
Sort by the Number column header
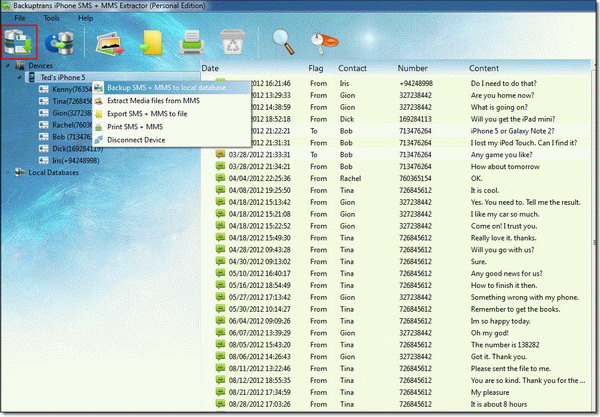[412, 68]
